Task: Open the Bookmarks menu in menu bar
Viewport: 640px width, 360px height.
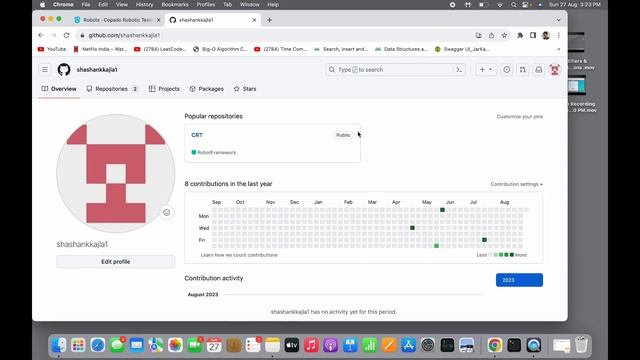Action: (x=175, y=5)
